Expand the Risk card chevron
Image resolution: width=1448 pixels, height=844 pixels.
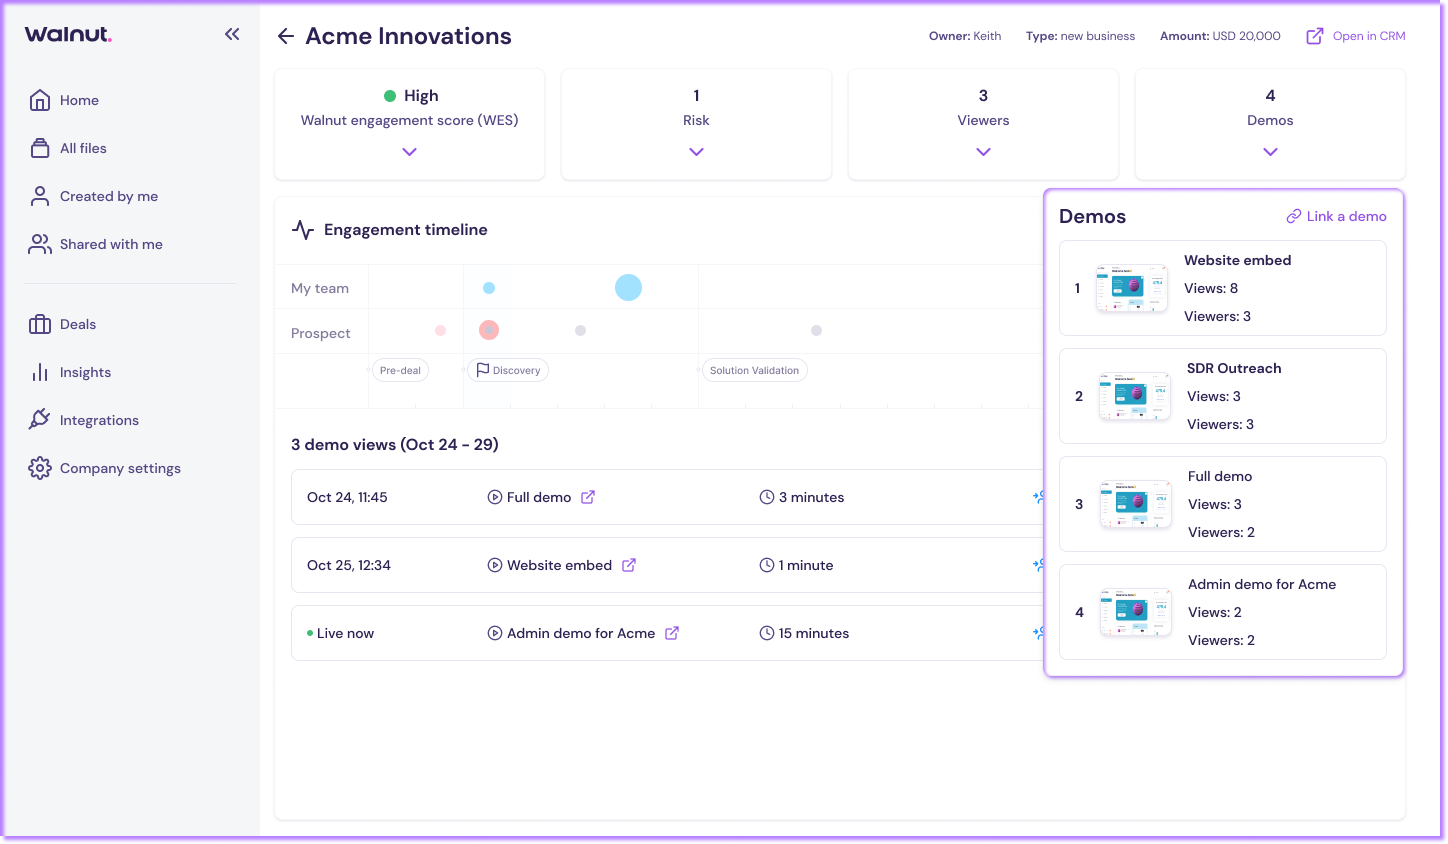point(696,152)
